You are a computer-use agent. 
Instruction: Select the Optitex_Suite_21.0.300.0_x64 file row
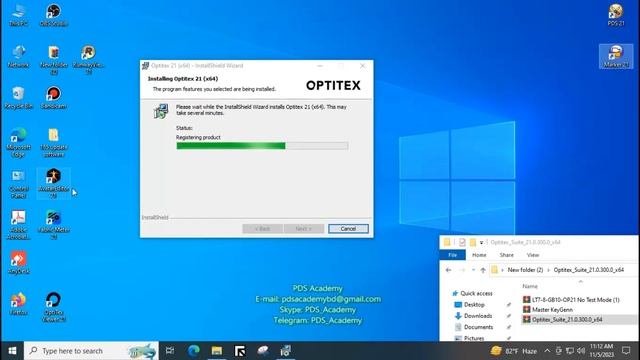(x=579, y=319)
